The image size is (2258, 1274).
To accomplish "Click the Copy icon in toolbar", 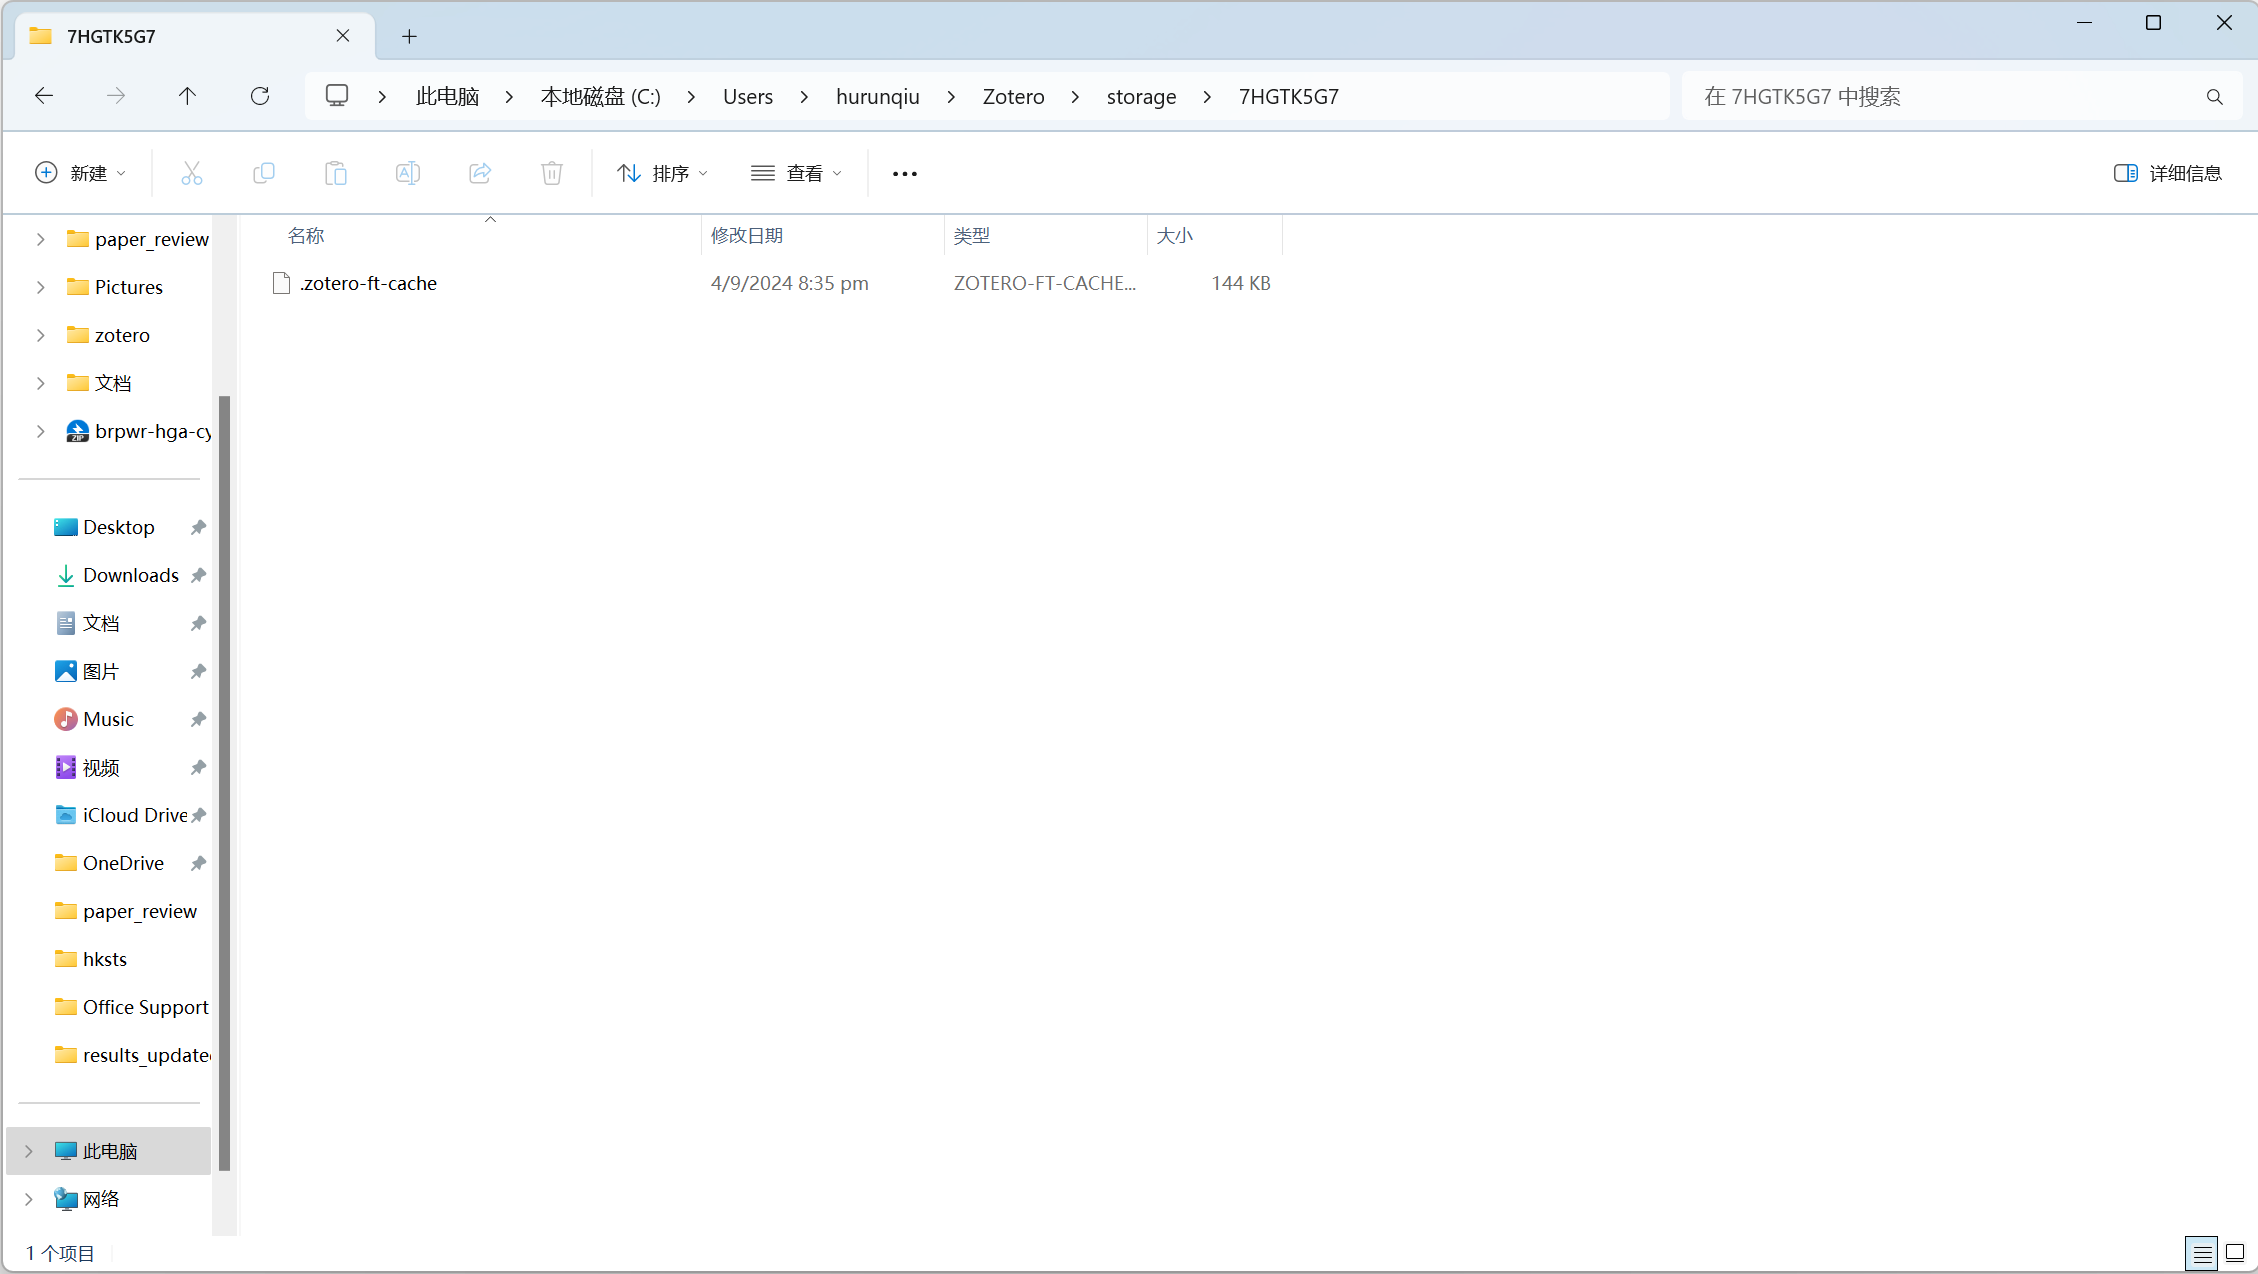I will click(264, 174).
